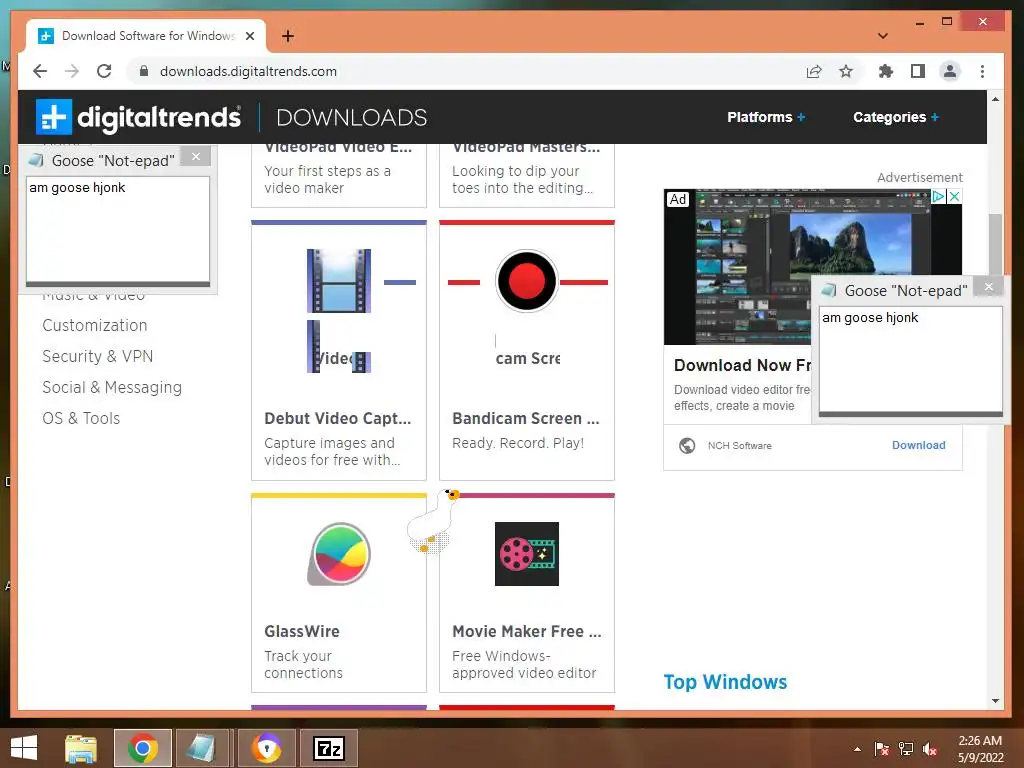Click the right Goose Not-epad title icon
The height and width of the screenshot is (768, 1024).
pyautogui.click(x=829, y=290)
